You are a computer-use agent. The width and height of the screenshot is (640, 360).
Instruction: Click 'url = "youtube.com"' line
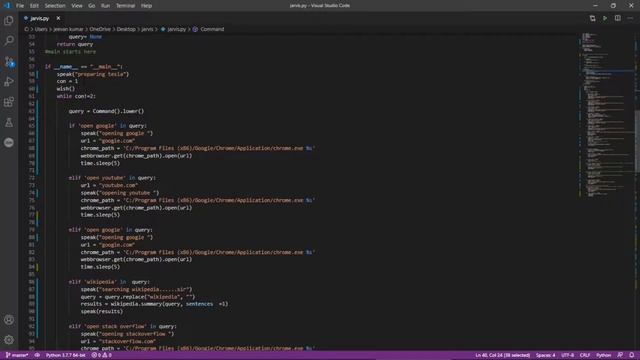(109, 185)
